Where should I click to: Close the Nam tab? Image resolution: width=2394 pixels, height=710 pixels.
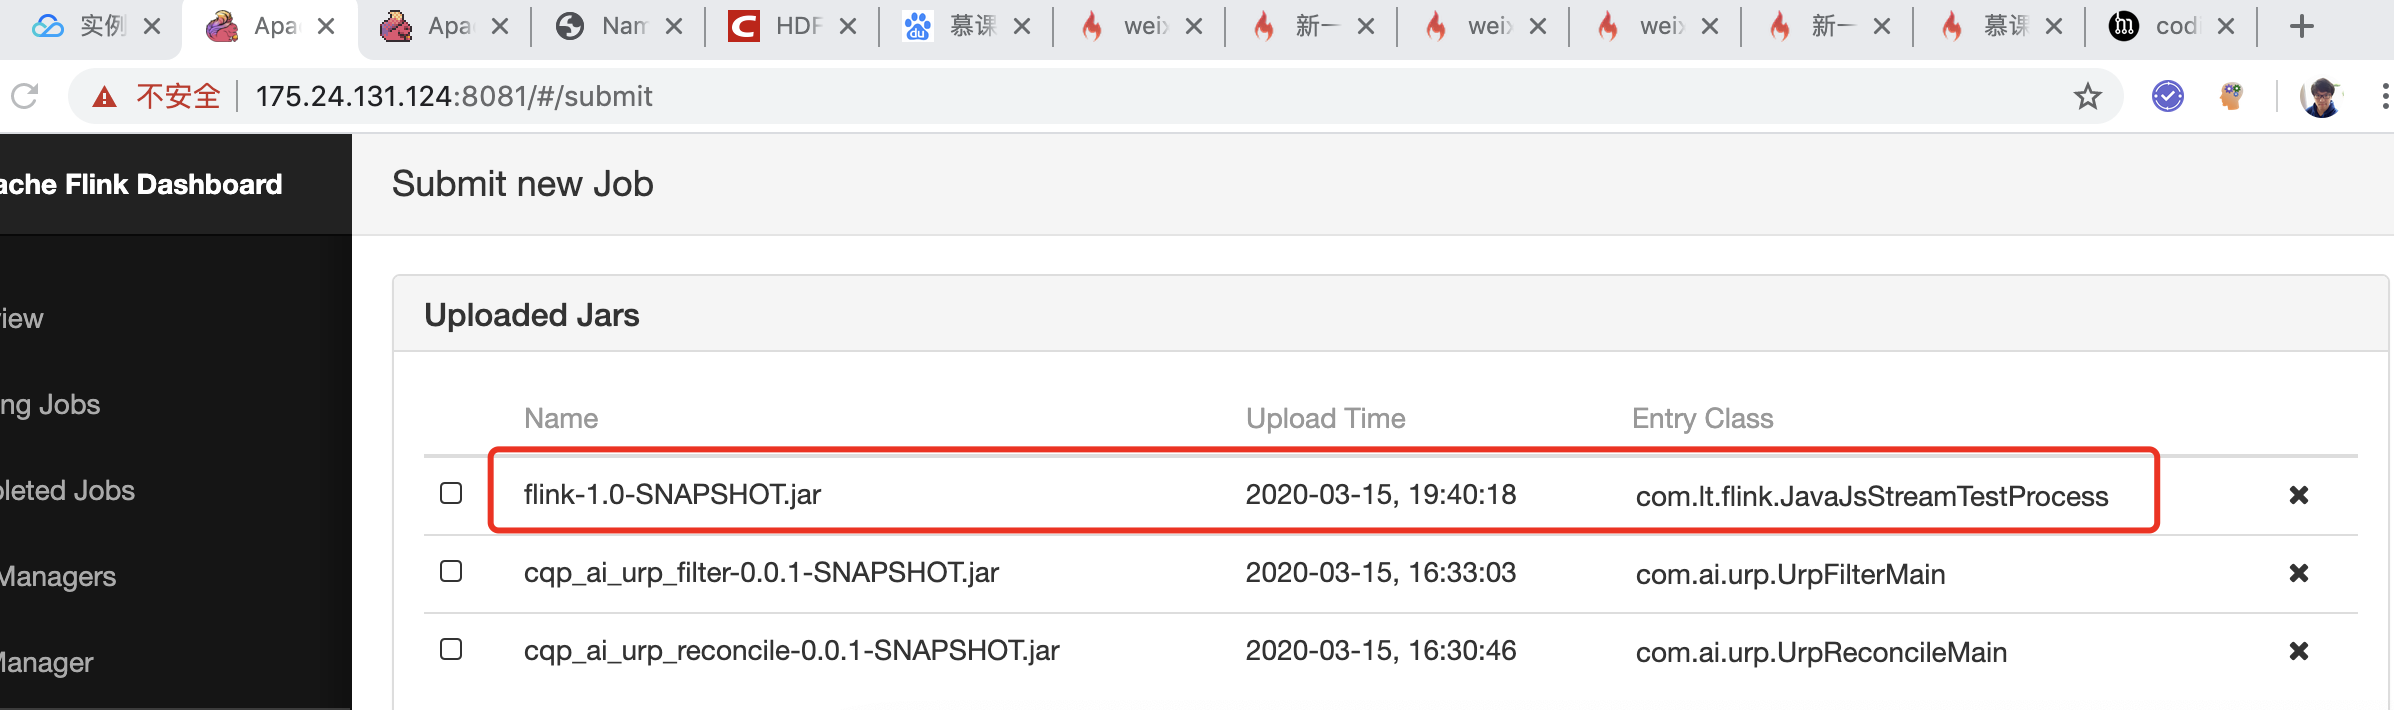pyautogui.click(x=674, y=26)
